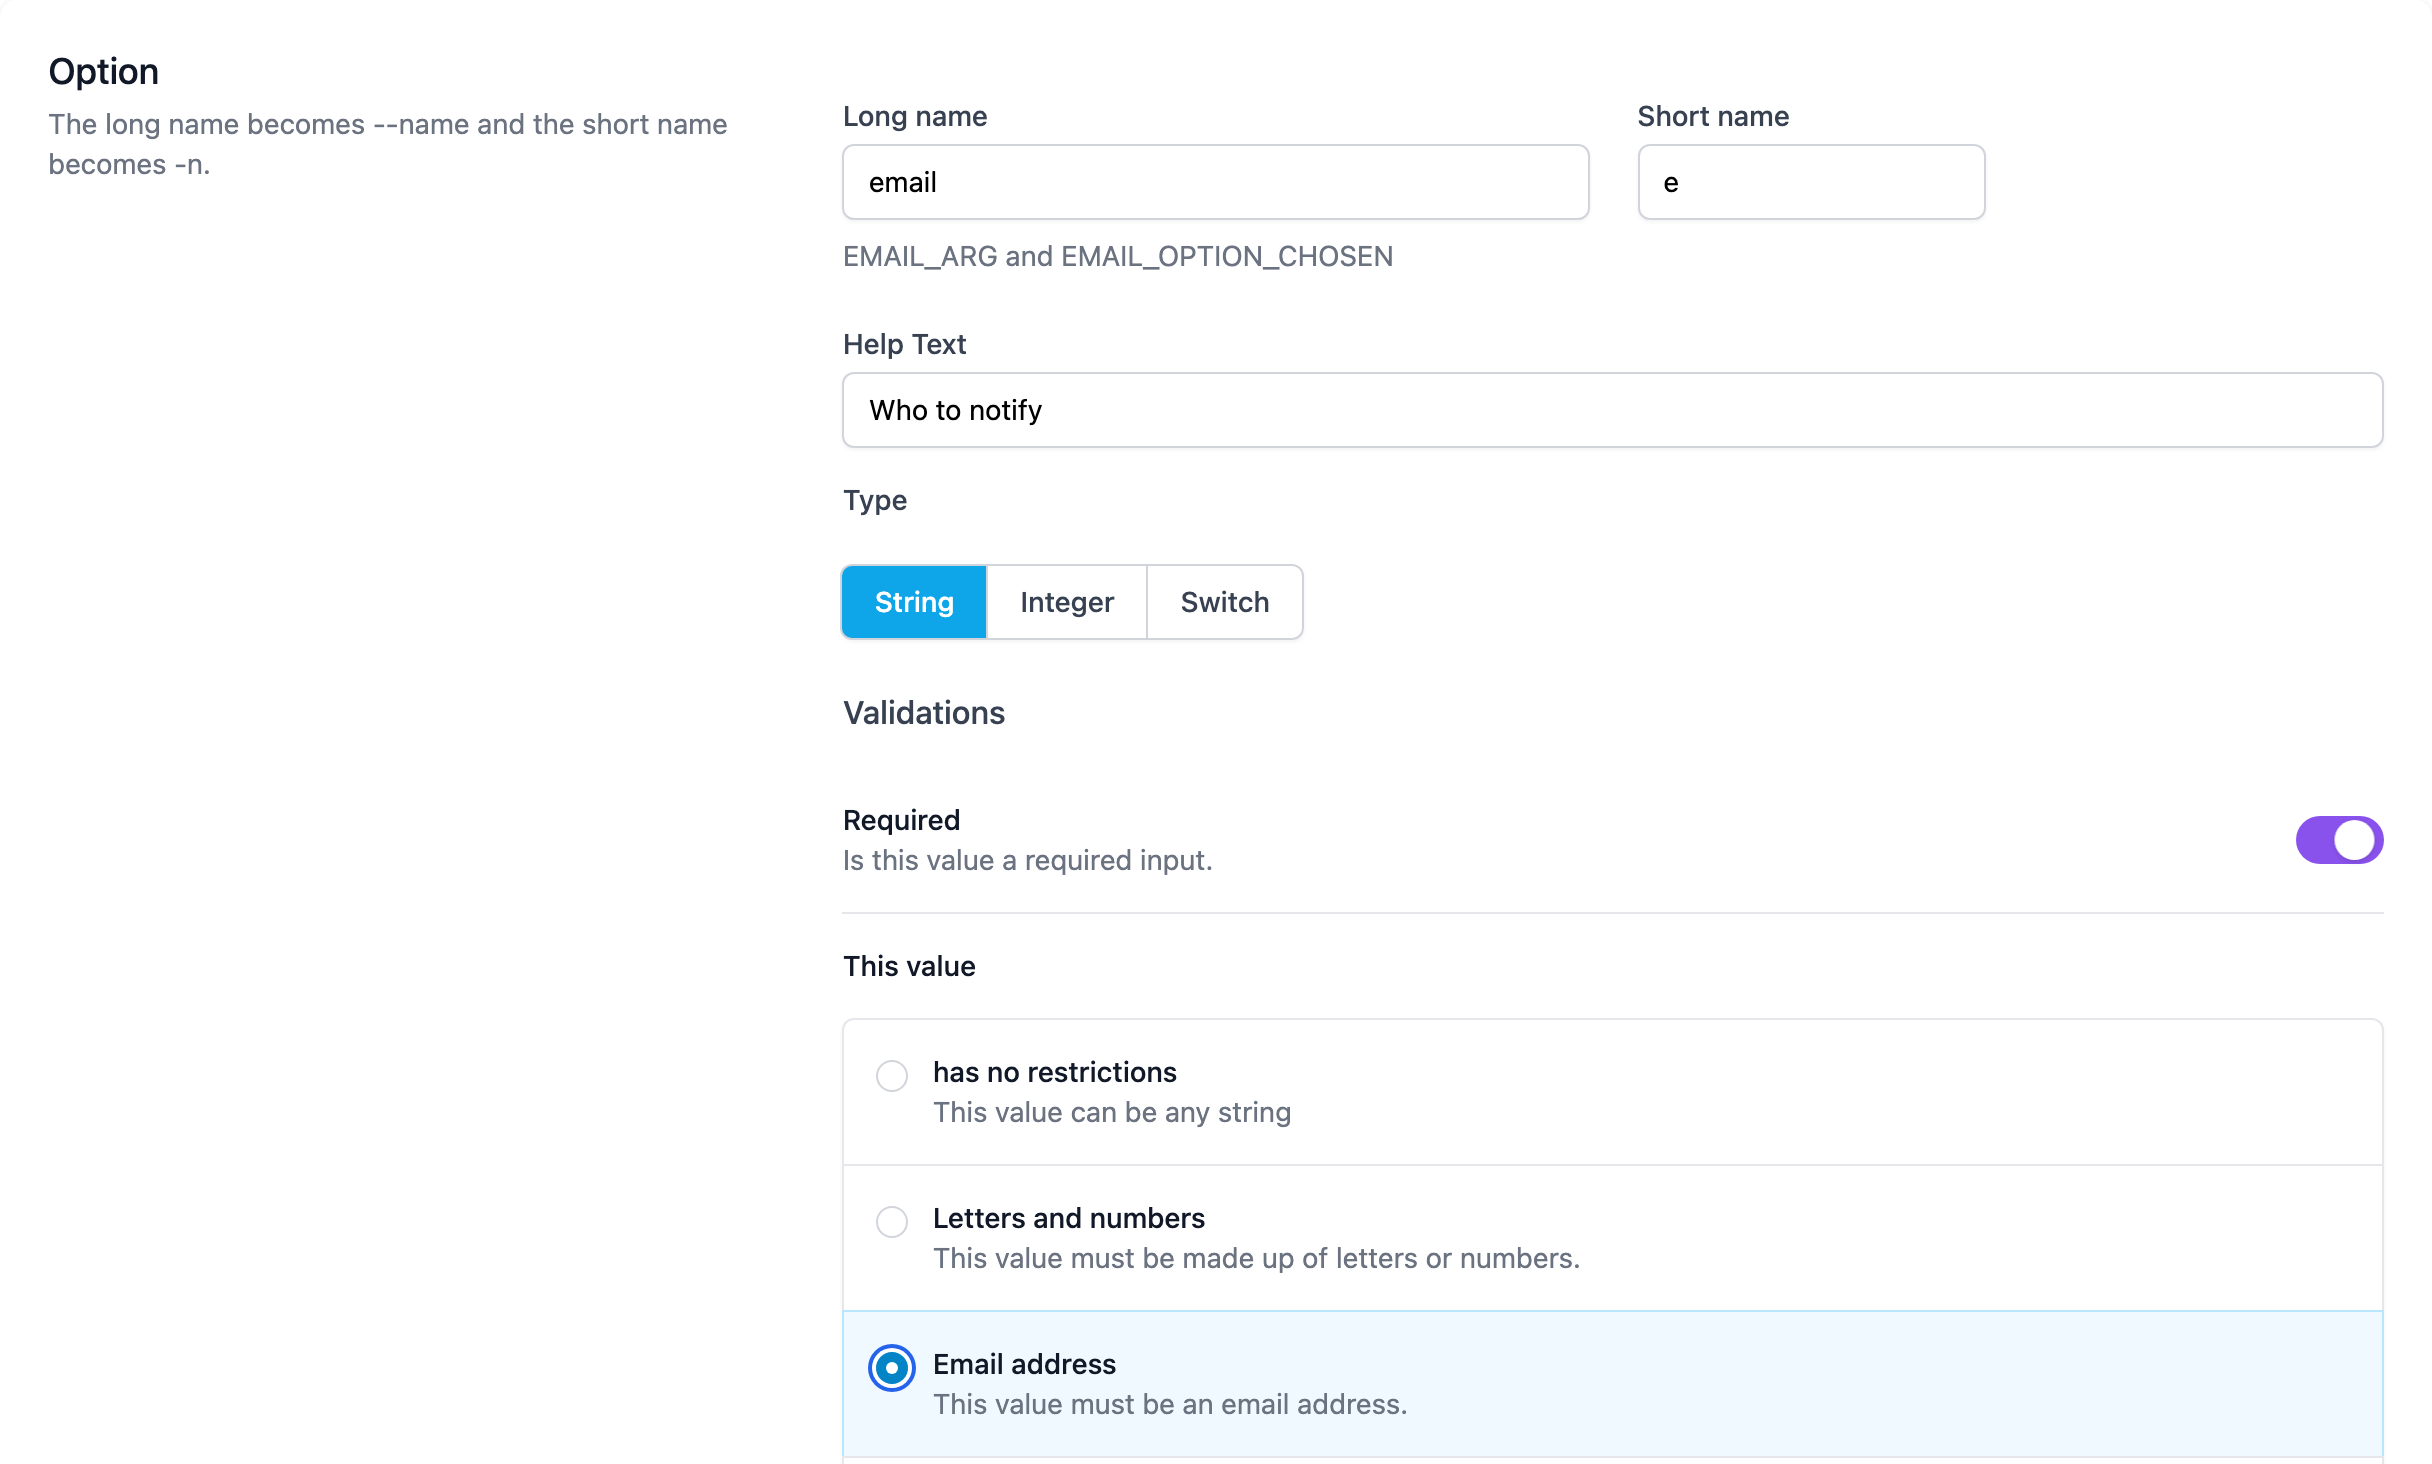Viewport: 2432px width, 1464px height.
Task: Click the Option section heading
Action: (x=104, y=72)
